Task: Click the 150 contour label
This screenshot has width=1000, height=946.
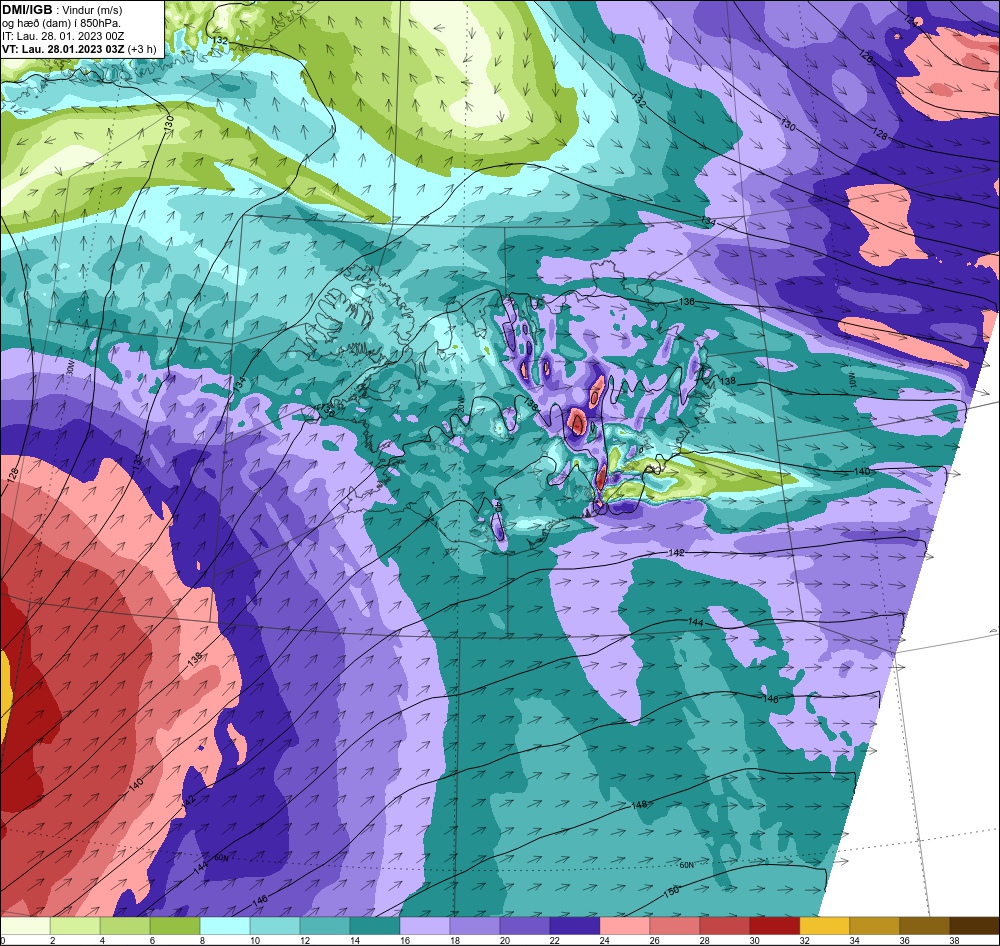Action: [671, 892]
